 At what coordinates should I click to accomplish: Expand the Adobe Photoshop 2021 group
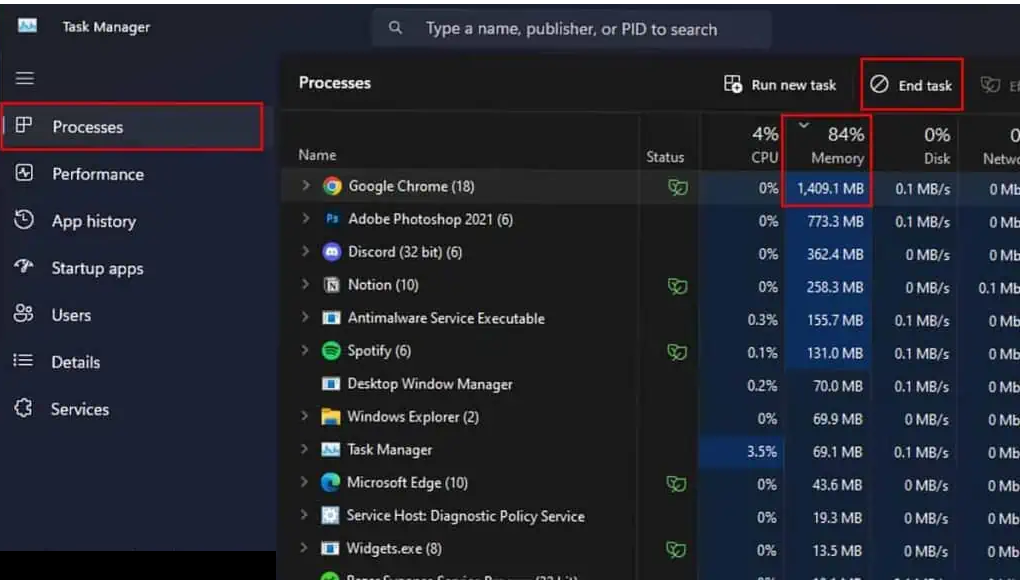coord(306,218)
